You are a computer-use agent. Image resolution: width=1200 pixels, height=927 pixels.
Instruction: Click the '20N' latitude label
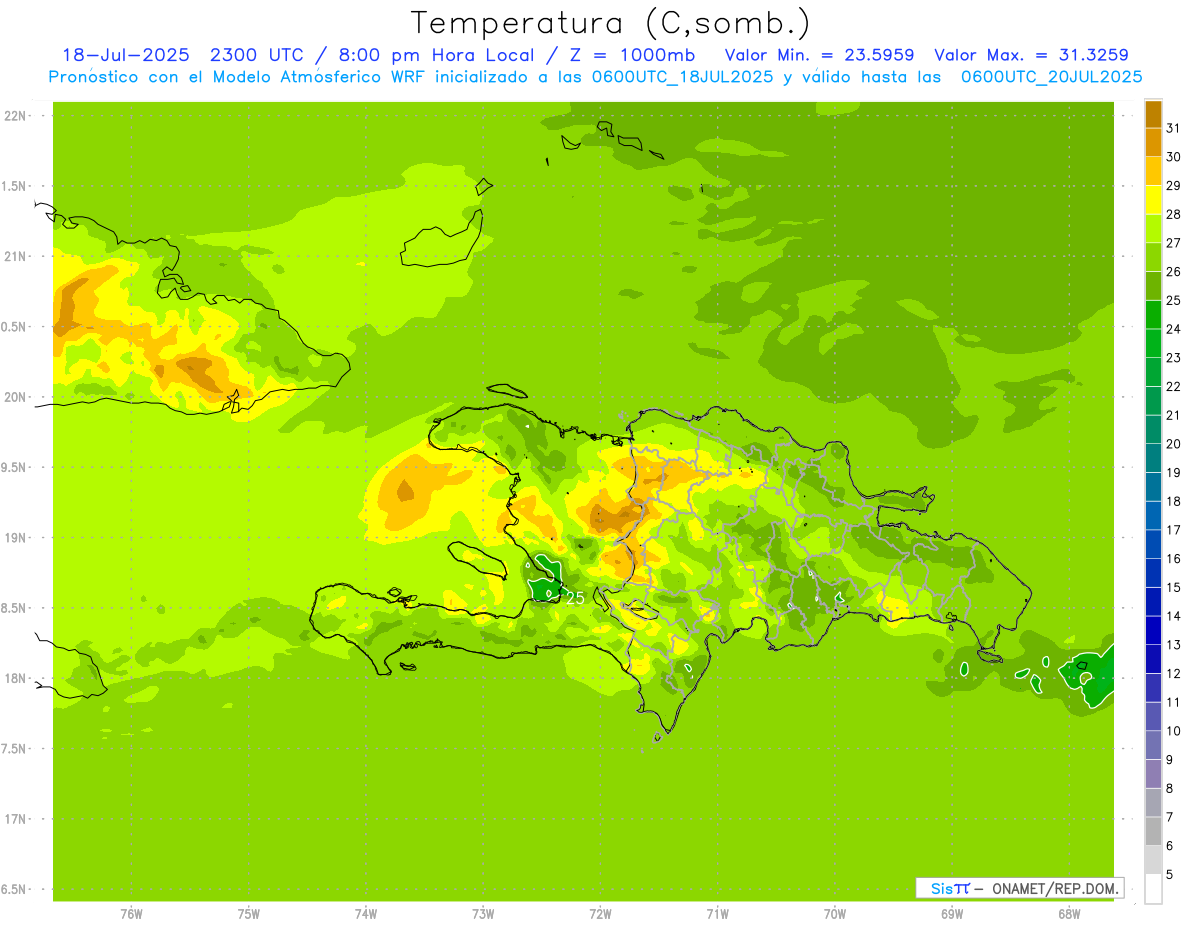pyautogui.click(x=14, y=397)
